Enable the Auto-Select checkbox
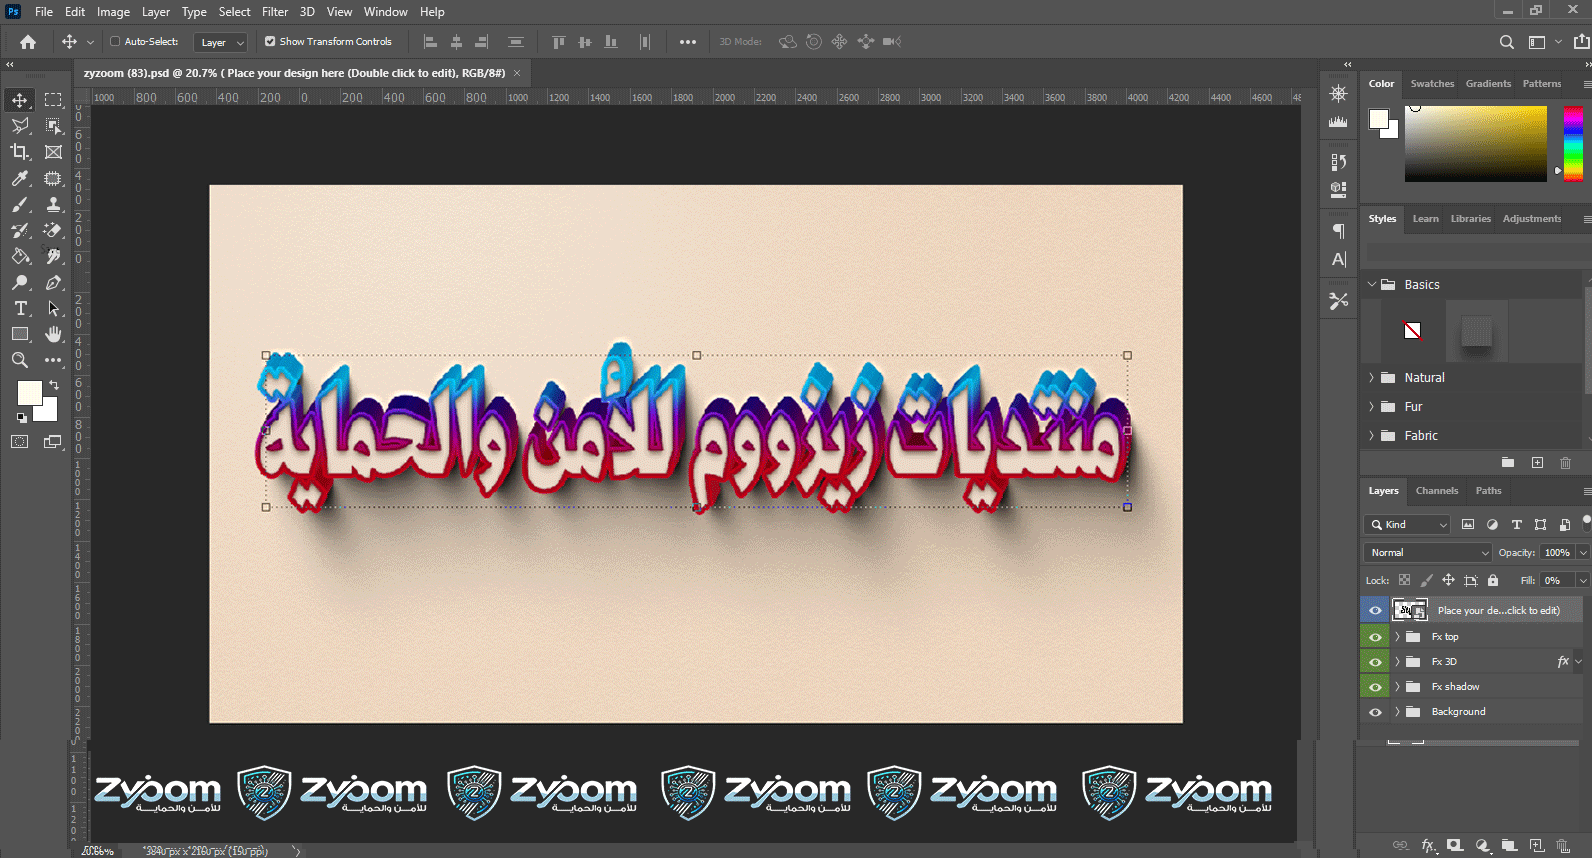 115,42
